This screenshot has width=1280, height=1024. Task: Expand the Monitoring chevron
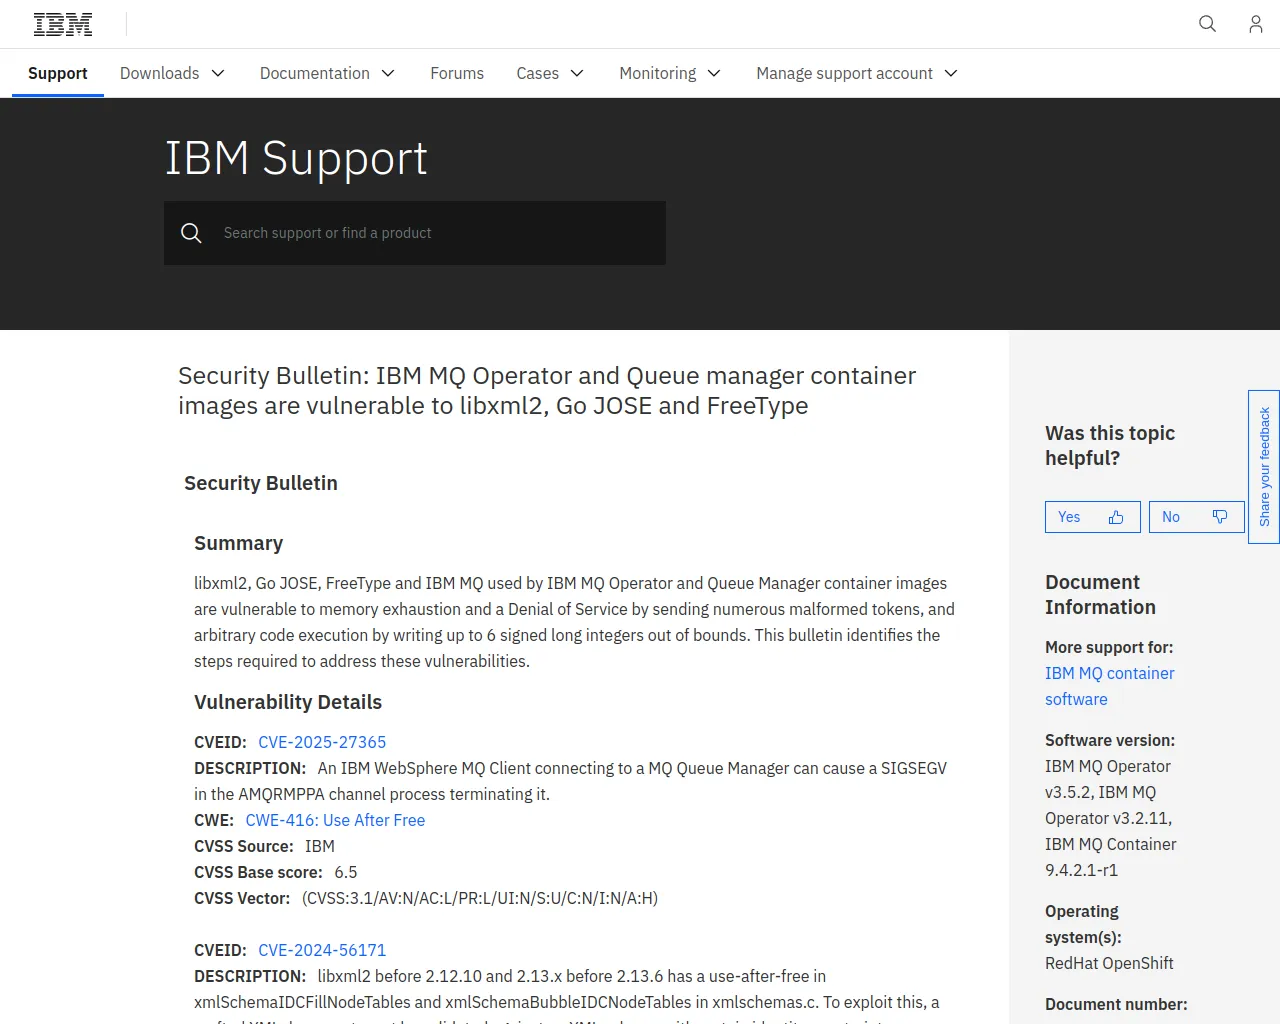tap(714, 73)
